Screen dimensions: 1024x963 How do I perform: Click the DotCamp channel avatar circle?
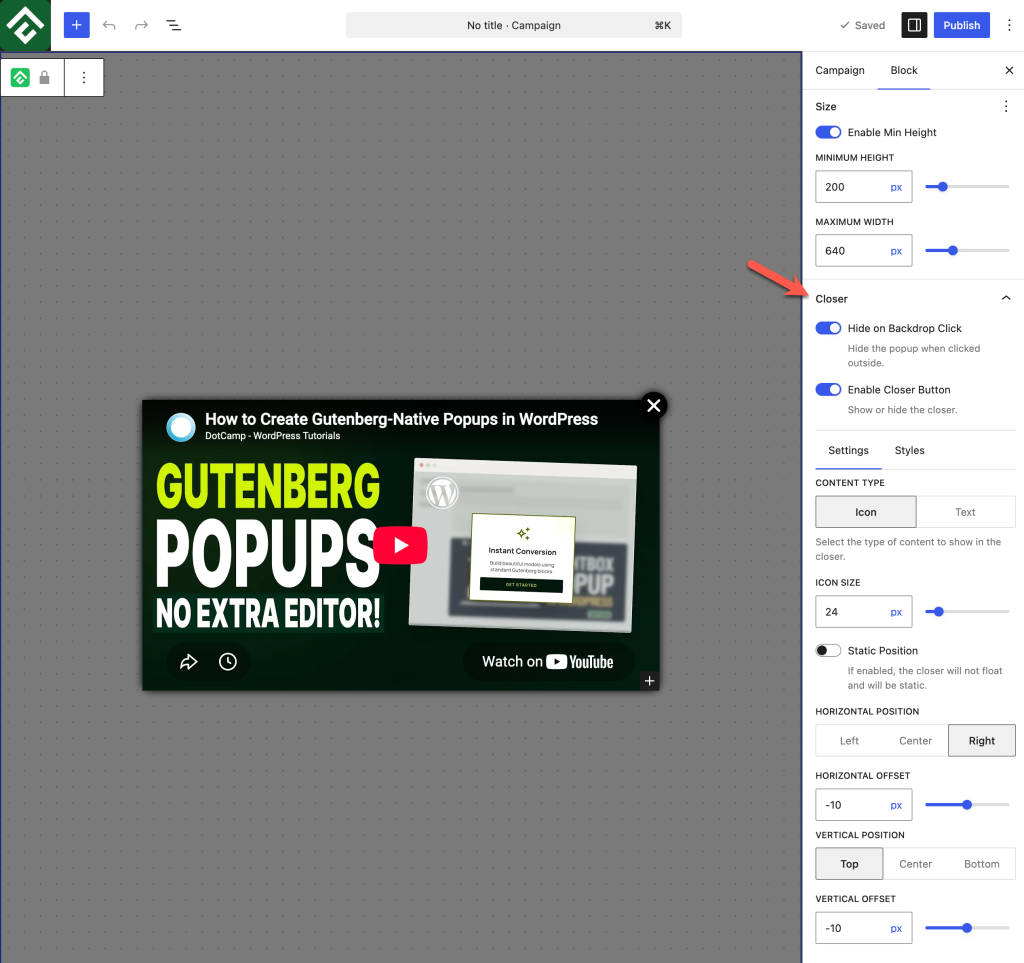click(x=181, y=427)
